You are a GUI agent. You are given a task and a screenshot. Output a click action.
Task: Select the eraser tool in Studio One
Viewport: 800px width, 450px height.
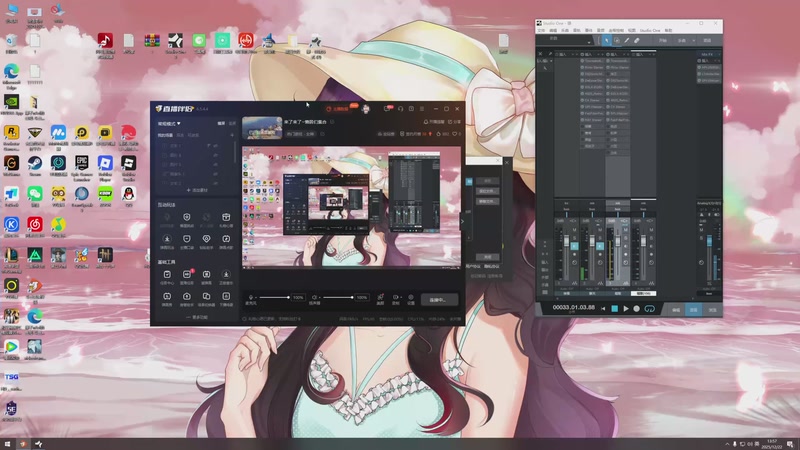click(637, 40)
